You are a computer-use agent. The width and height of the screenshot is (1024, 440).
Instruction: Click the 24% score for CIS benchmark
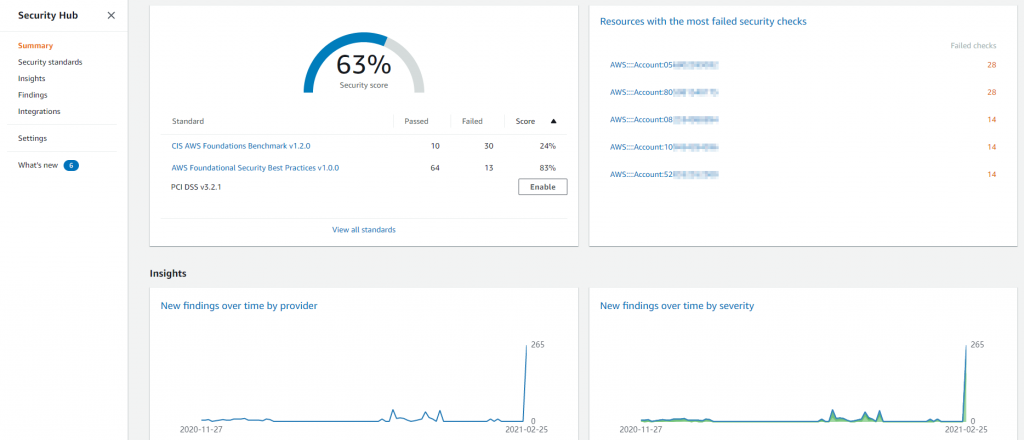[x=547, y=146]
